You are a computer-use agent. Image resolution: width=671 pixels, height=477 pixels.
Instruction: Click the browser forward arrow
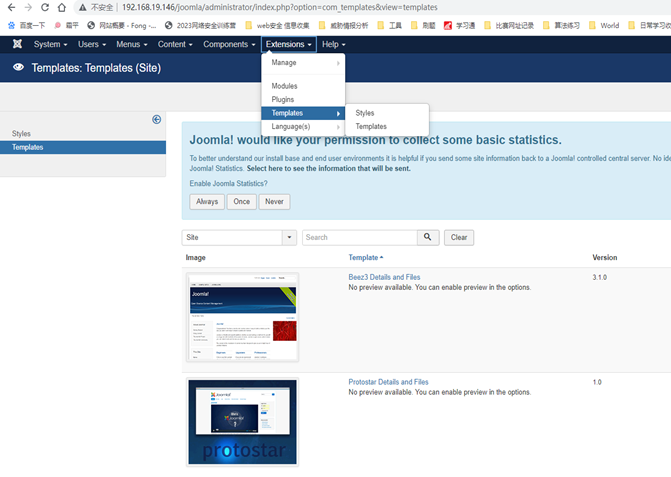click(x=28, y=7)
